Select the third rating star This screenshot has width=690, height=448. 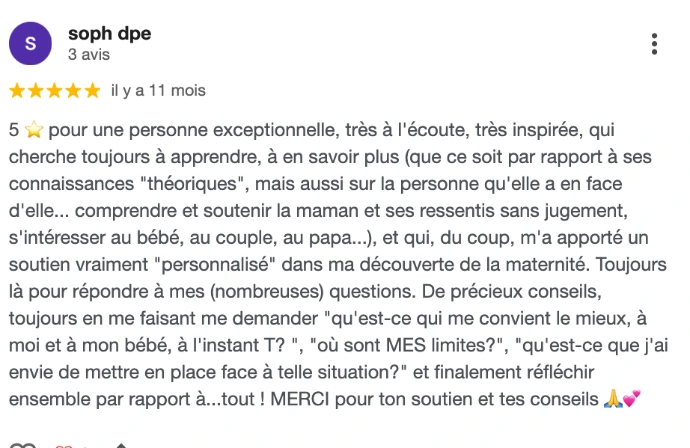click(55, 91)
